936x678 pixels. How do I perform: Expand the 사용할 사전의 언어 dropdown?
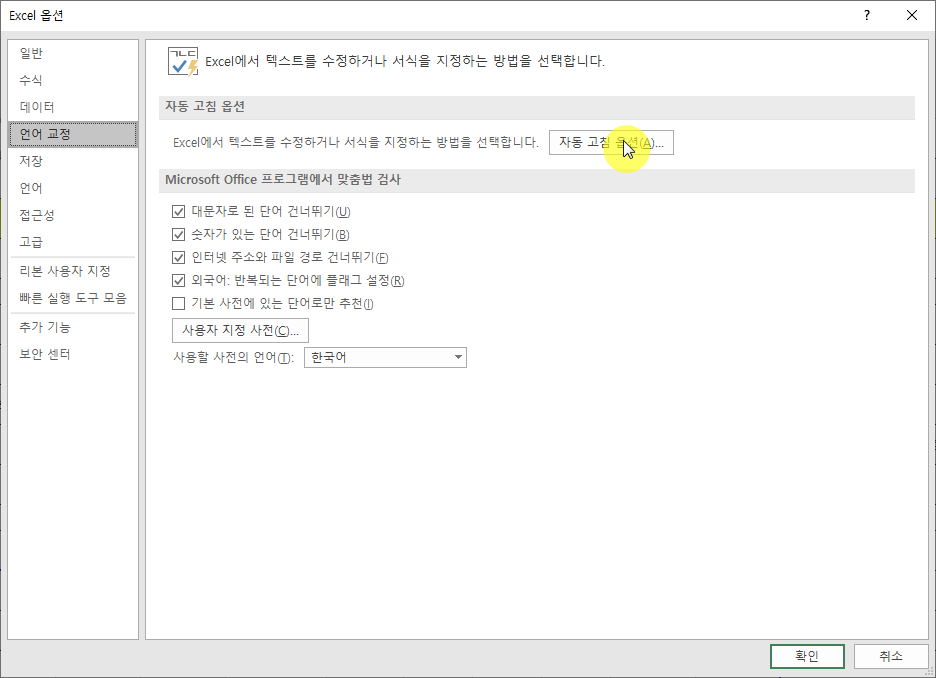coord(385,358)
